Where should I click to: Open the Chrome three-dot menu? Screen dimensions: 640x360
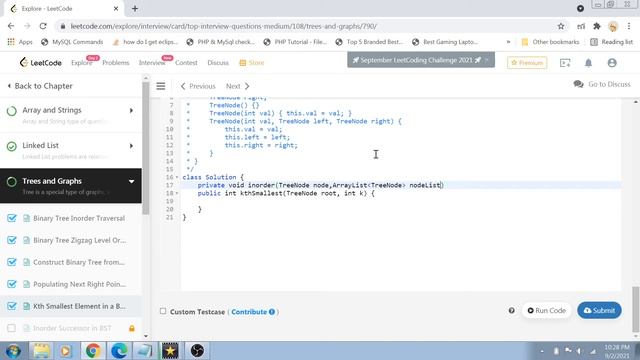pos(629,26)
